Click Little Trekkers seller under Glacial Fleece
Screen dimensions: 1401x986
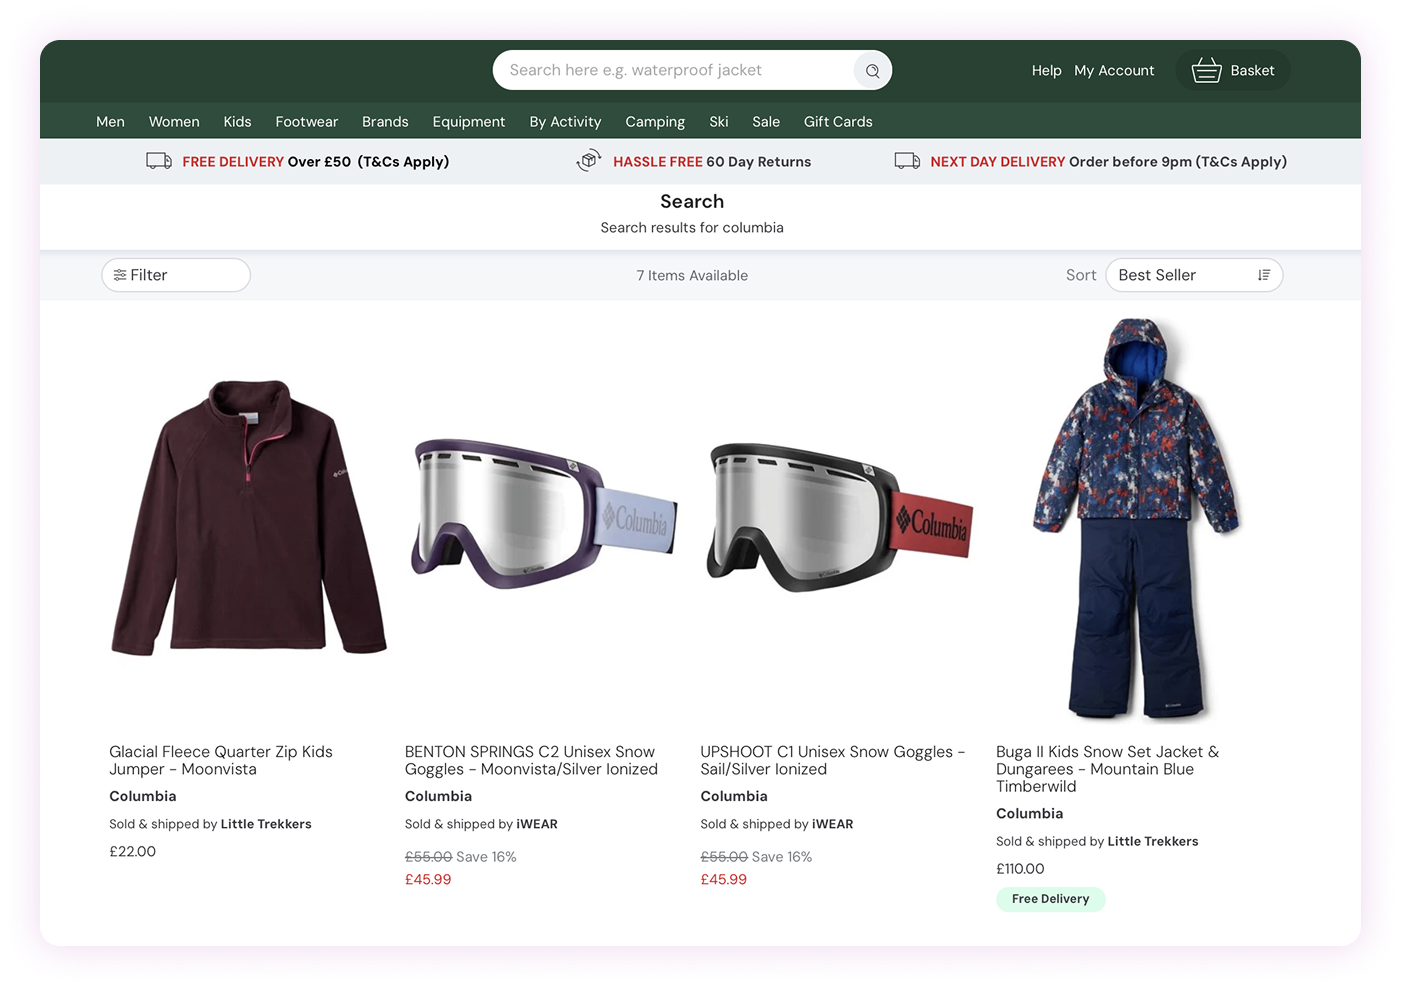pos(266,824)
